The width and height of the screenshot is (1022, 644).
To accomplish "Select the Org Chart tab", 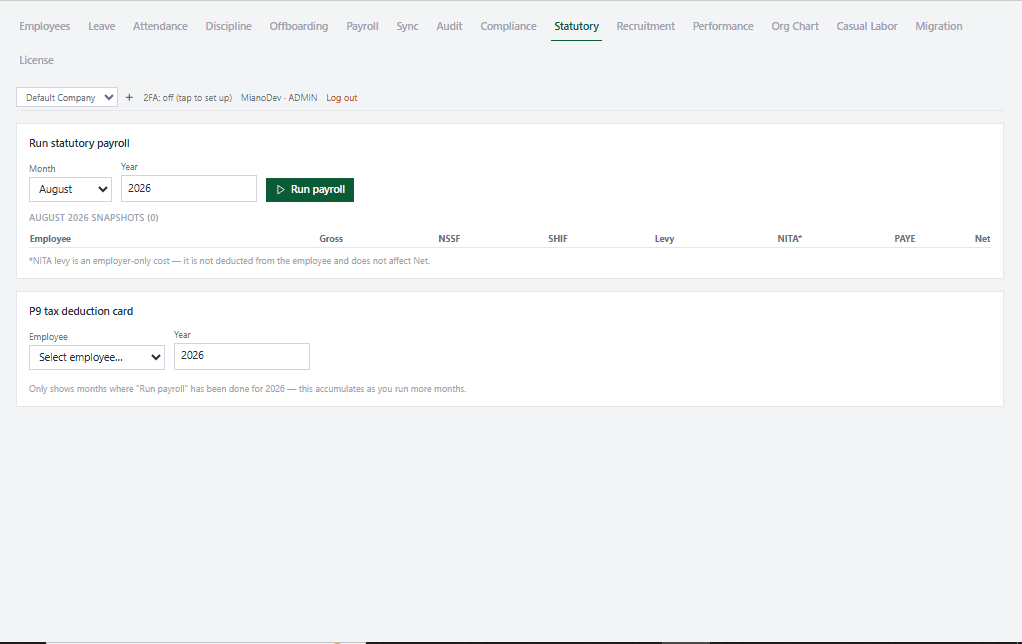I will click(795, 26).
